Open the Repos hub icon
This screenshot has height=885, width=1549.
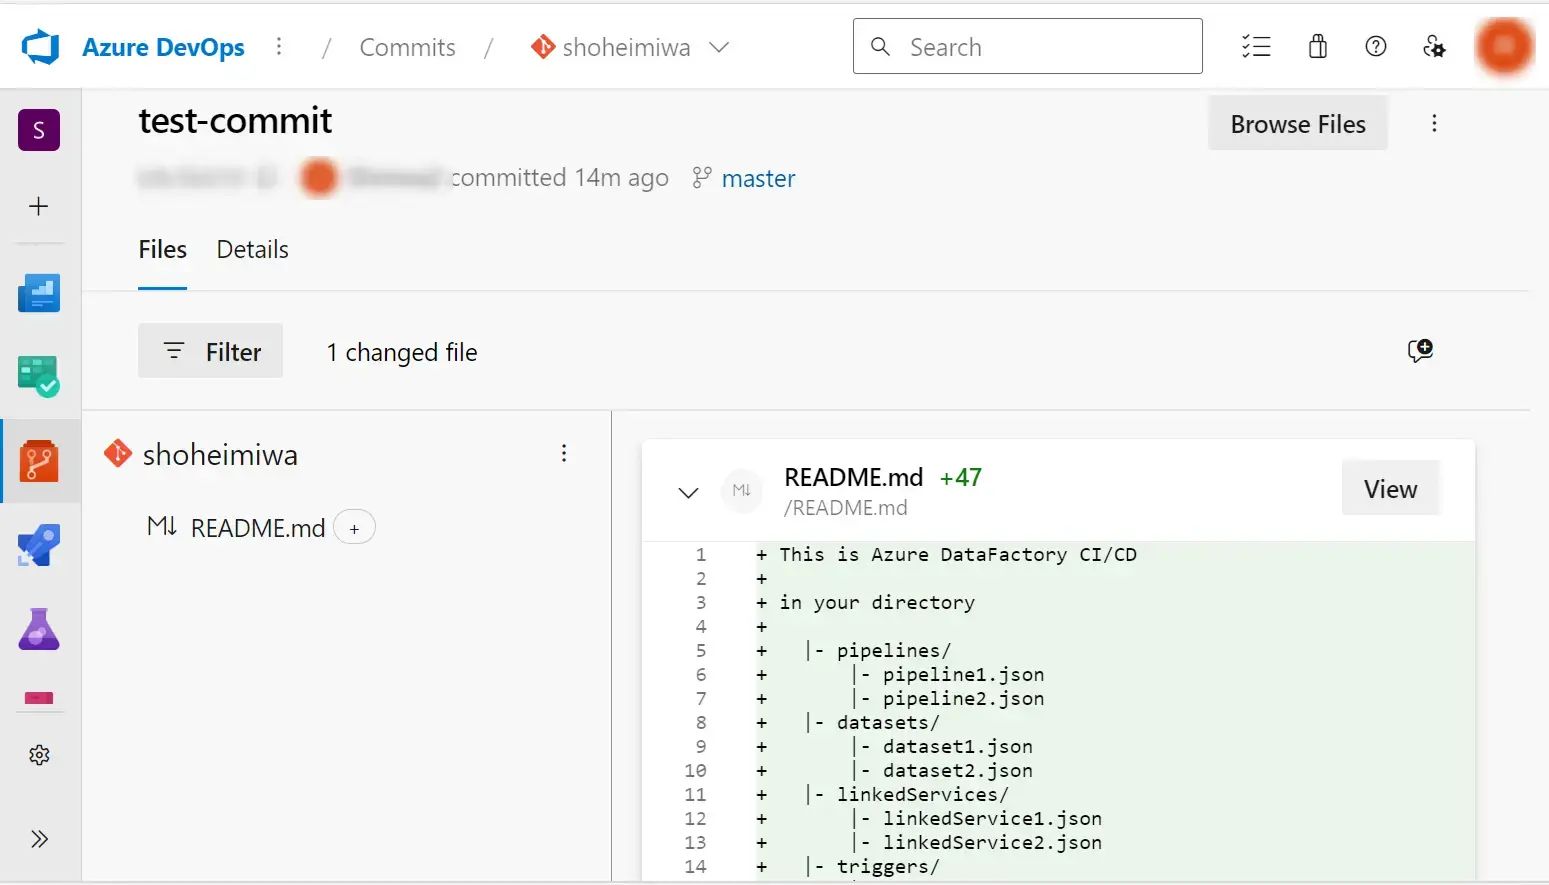39,461
